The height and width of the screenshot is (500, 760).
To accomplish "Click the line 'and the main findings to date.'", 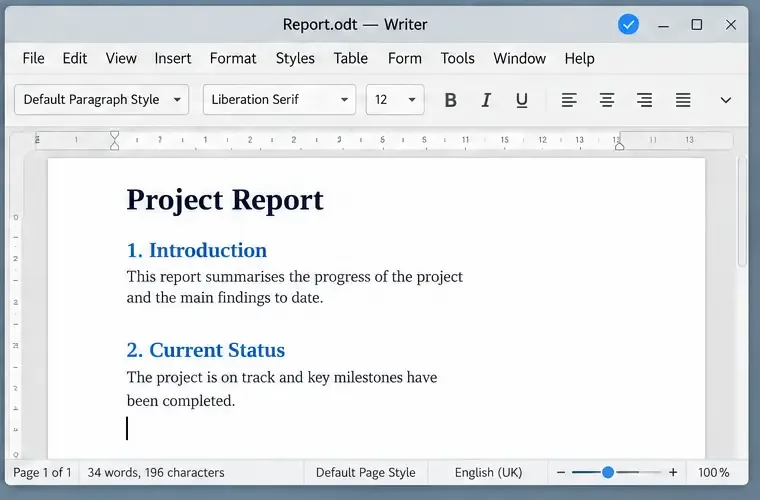I will [x=225, y=297].
